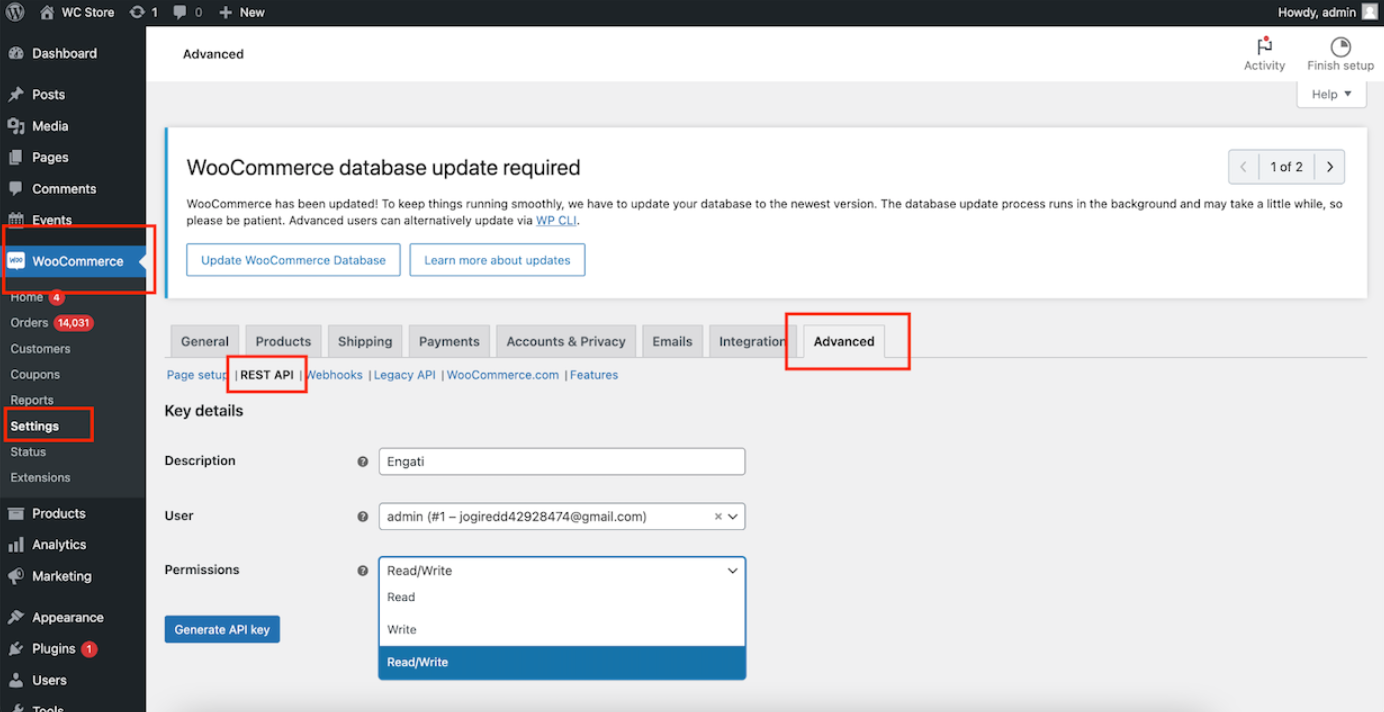The height and width of the screenshot is (712, 1384).
Task: Click Update WooCommerce Database button
Action: [x=293, y=260]
